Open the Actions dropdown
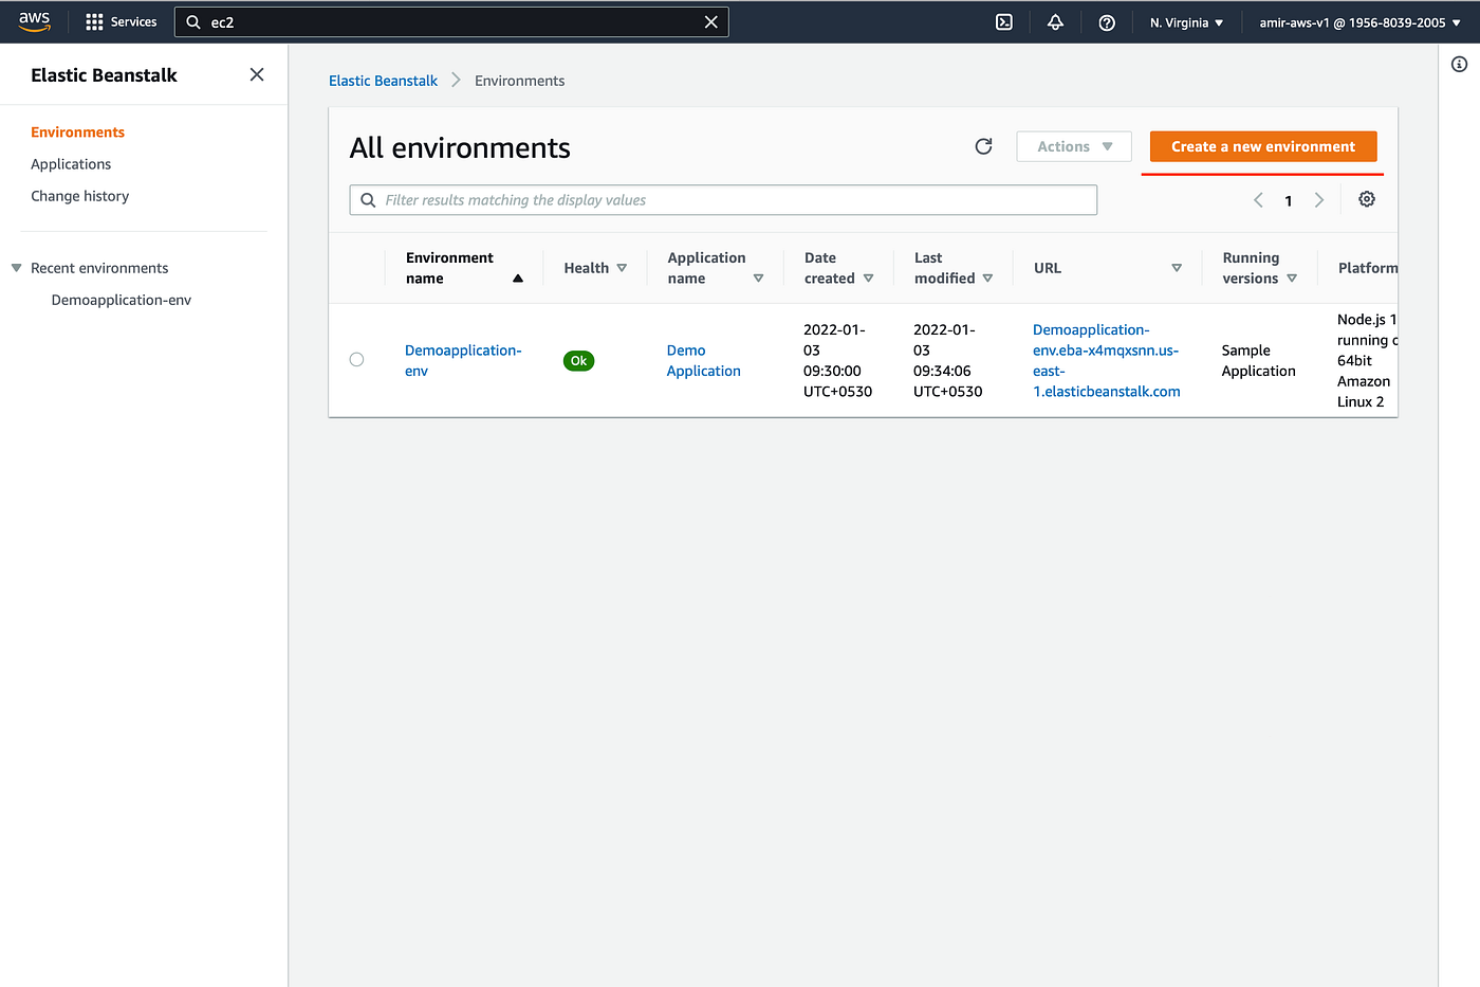1480x987 pixels. [x=1073, y=146]
